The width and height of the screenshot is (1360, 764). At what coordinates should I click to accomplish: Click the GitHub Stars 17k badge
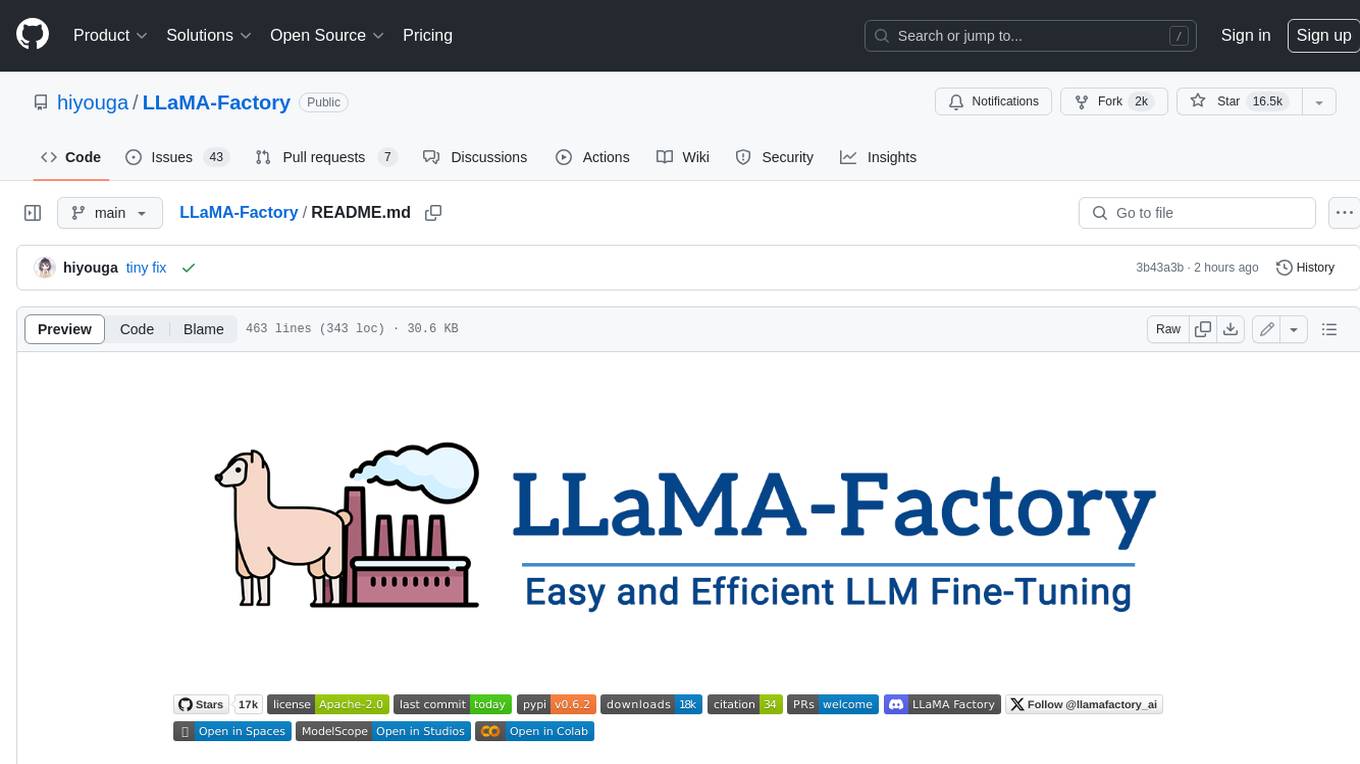(x=217, y=704)
